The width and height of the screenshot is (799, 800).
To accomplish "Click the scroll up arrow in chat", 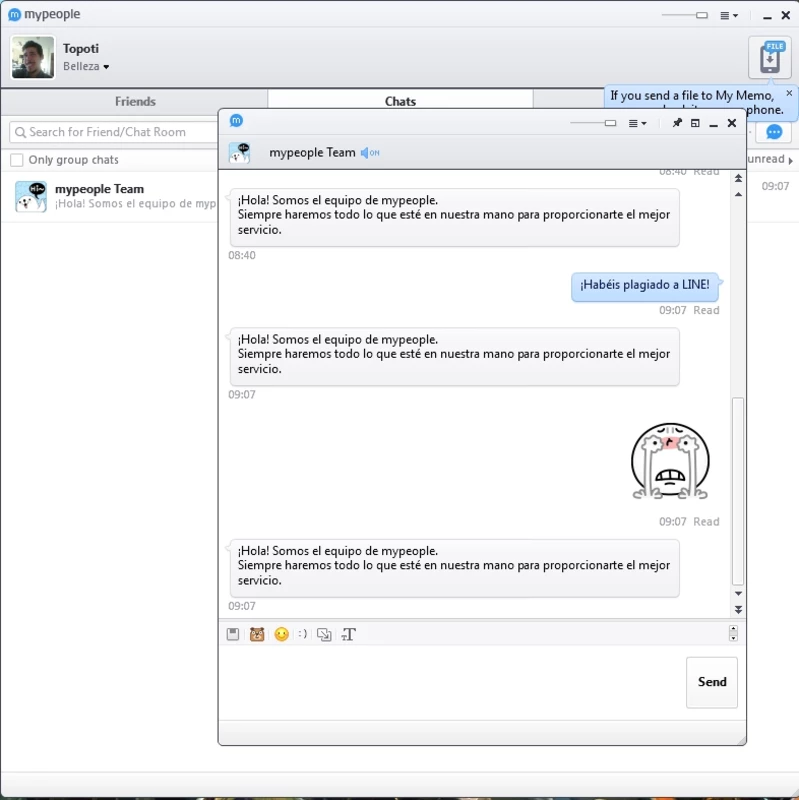I will pyautogui.click(x=738, y=194).
